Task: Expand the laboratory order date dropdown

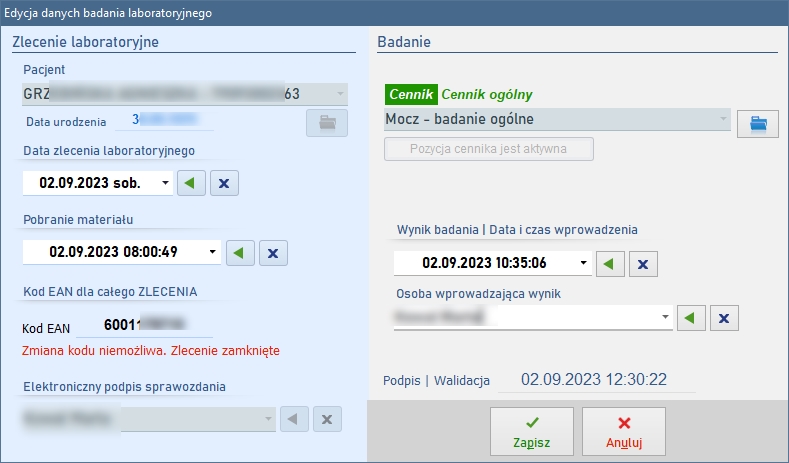Action: click(164, 184)
